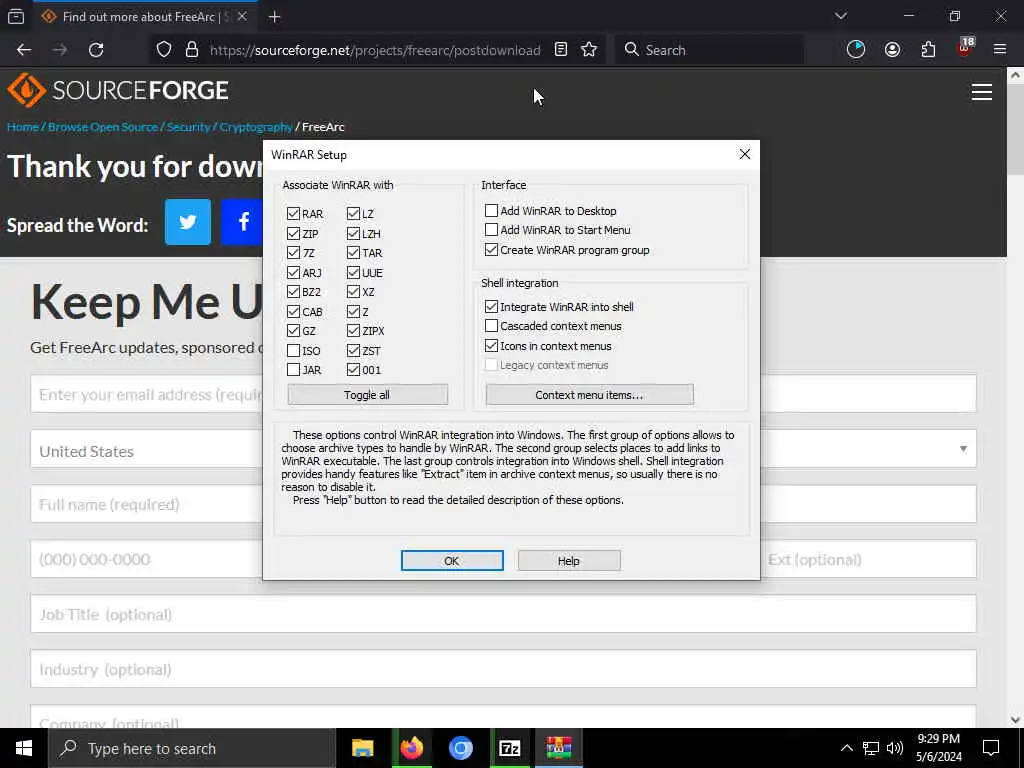Toggle Icons in context menus
1024x768 pixels.
tap(491, 345)
